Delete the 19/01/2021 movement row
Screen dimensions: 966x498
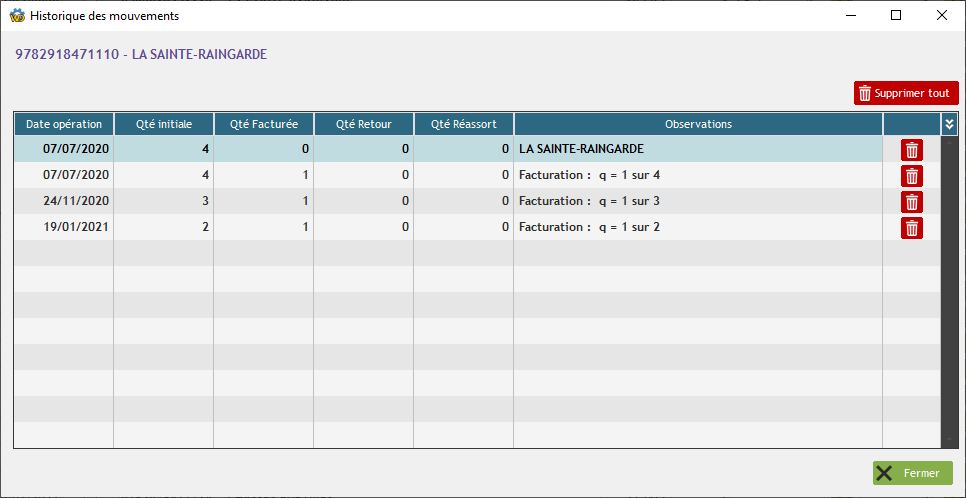pyautogui.click(x=912, y=227)
